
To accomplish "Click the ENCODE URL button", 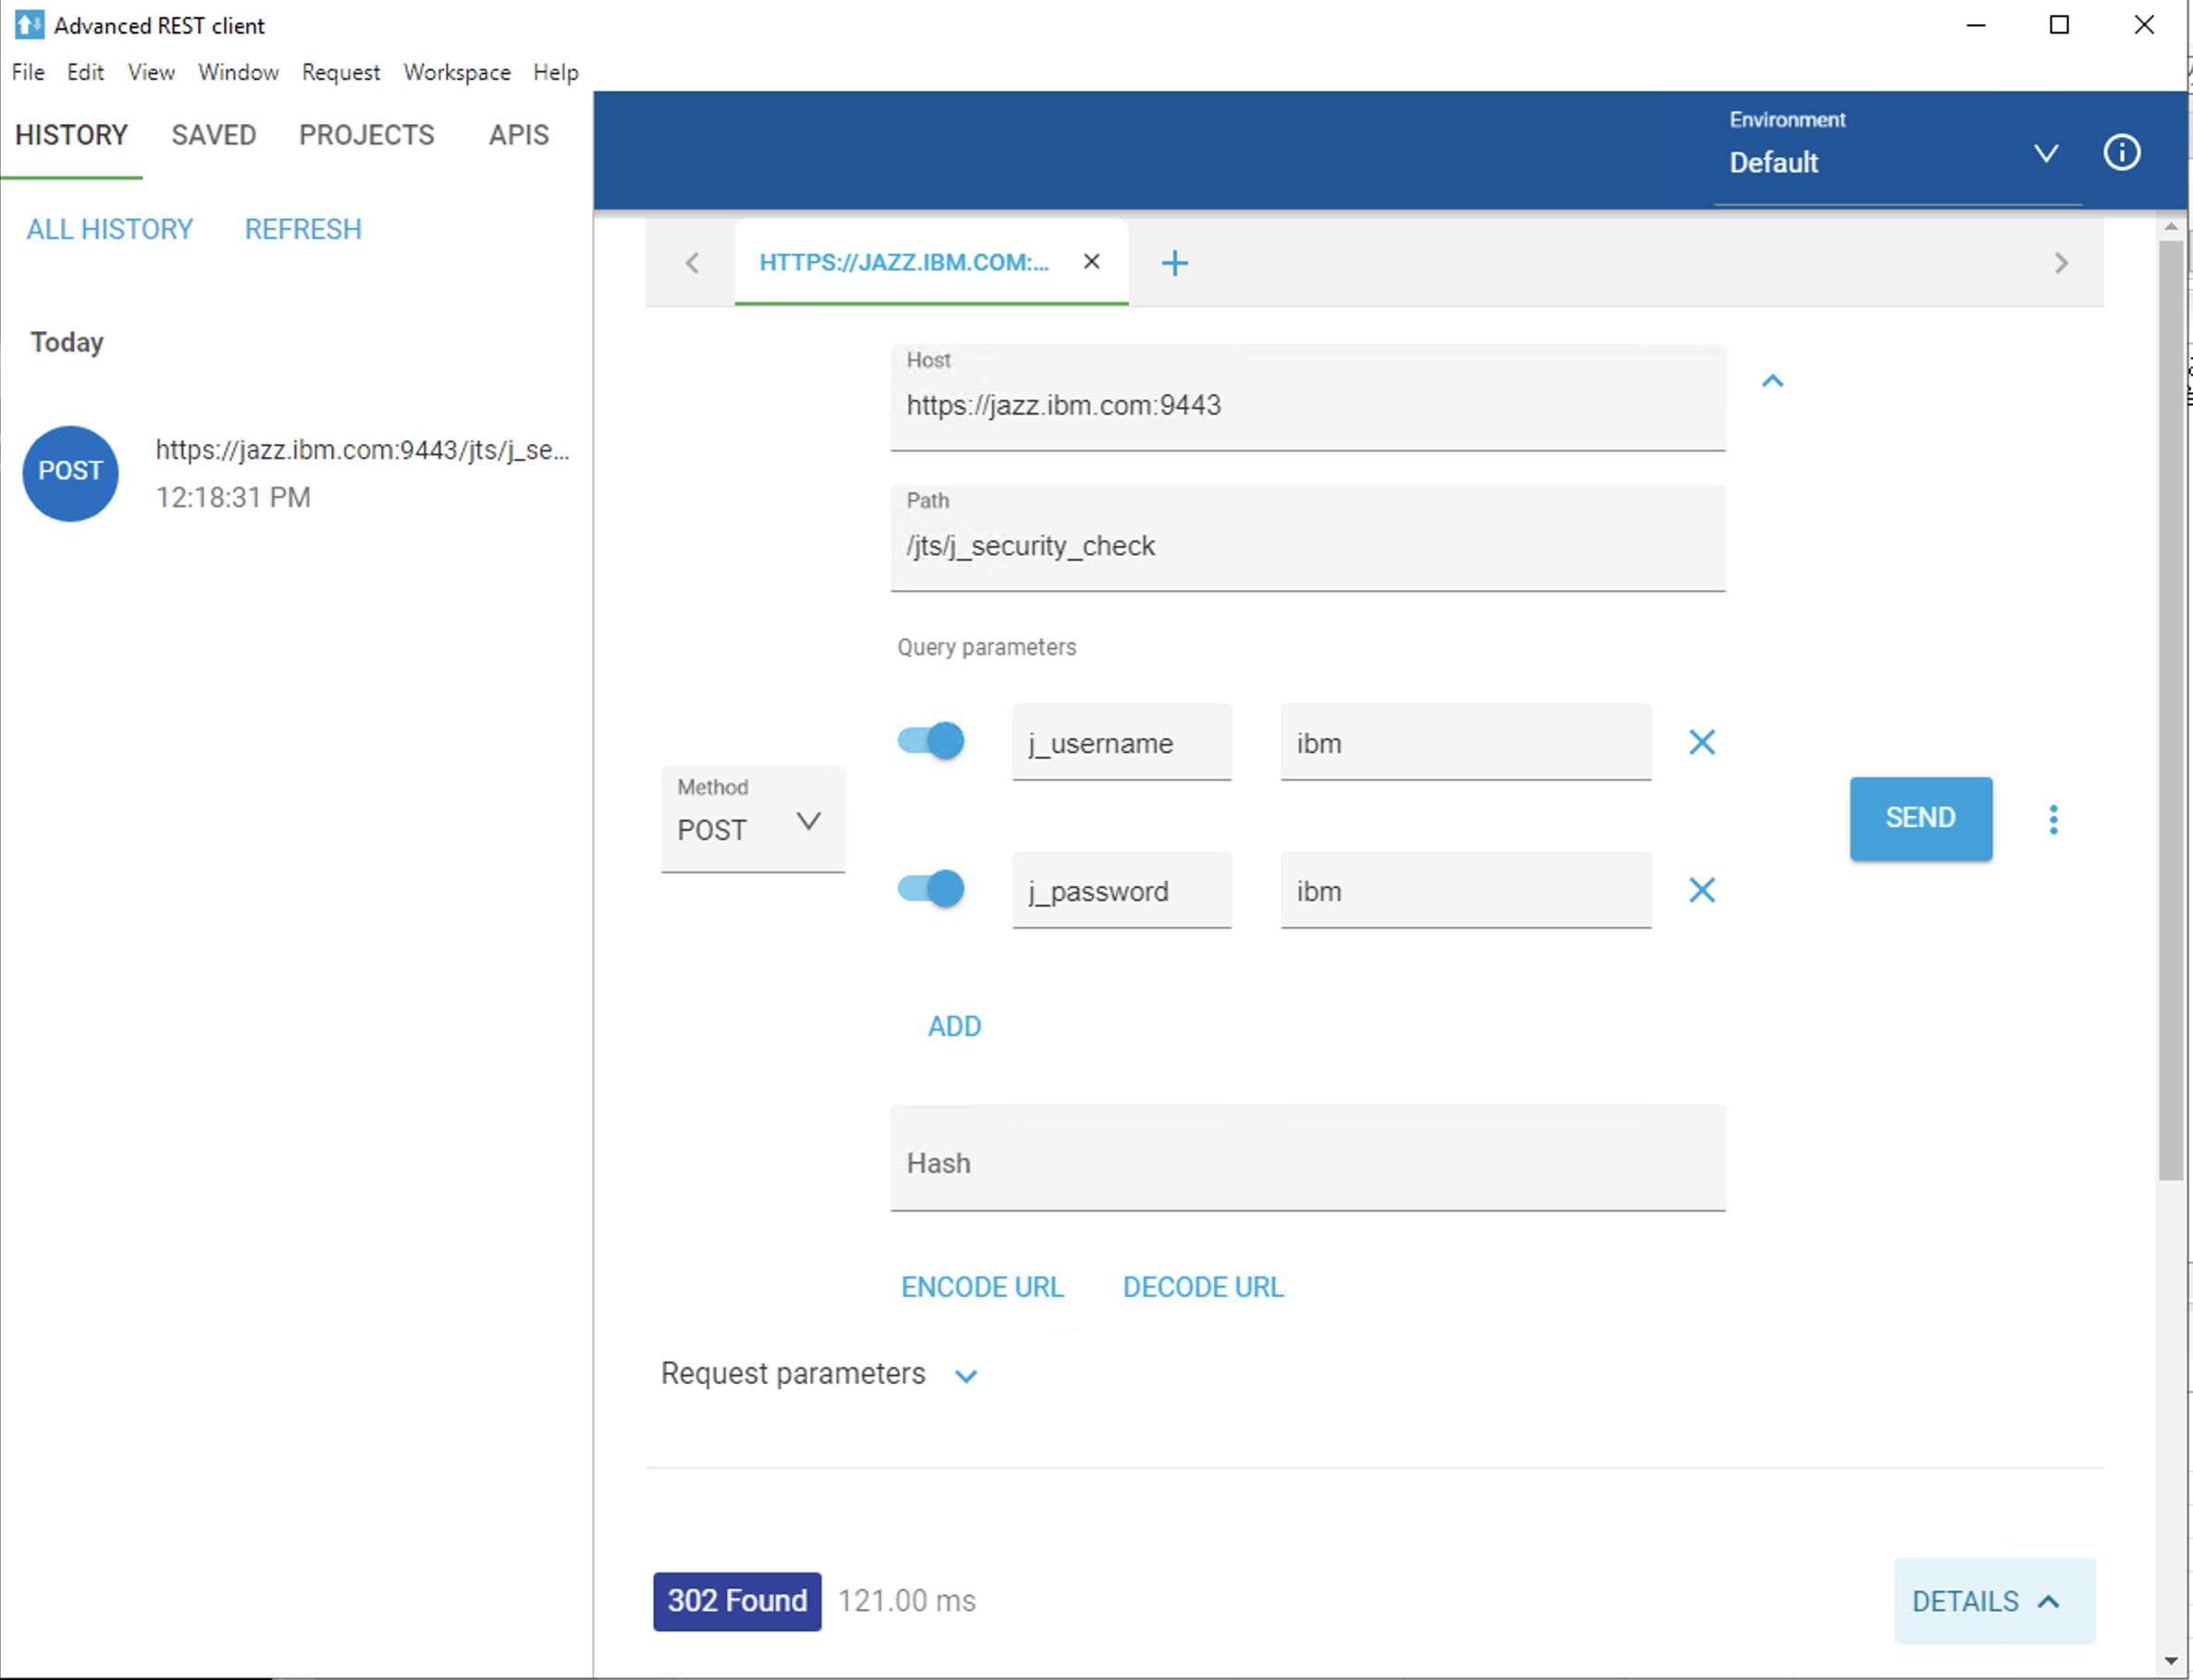I will (982, 1287).
